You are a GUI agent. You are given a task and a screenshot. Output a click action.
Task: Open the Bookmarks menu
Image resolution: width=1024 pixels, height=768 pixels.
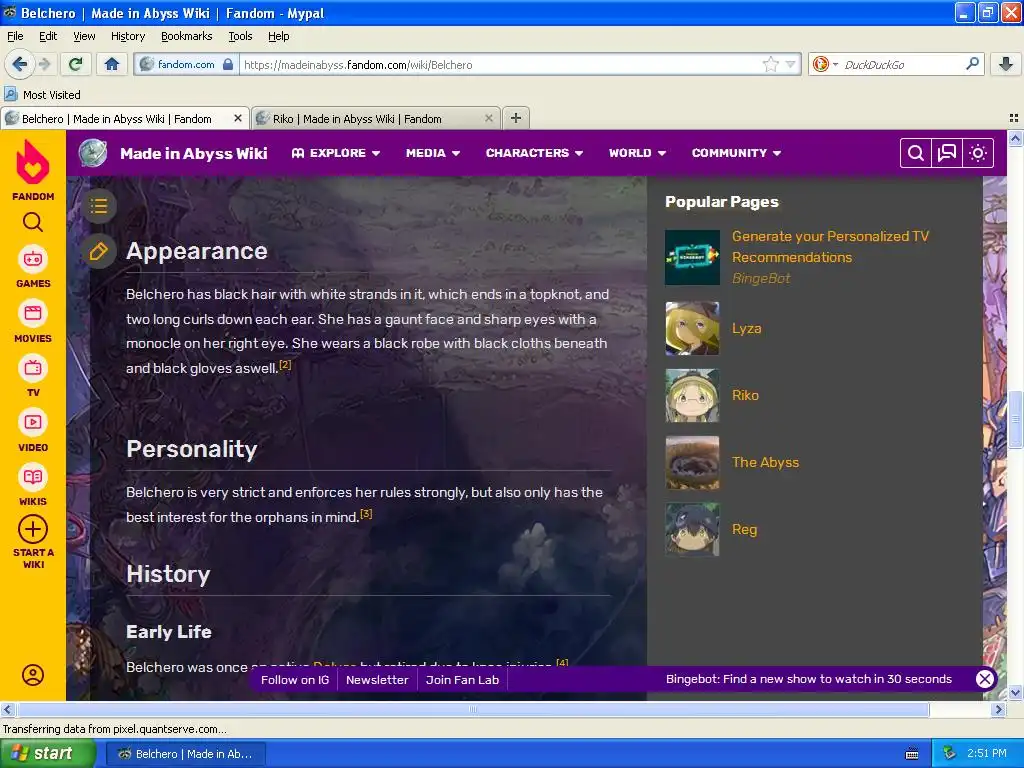(187, 36)
